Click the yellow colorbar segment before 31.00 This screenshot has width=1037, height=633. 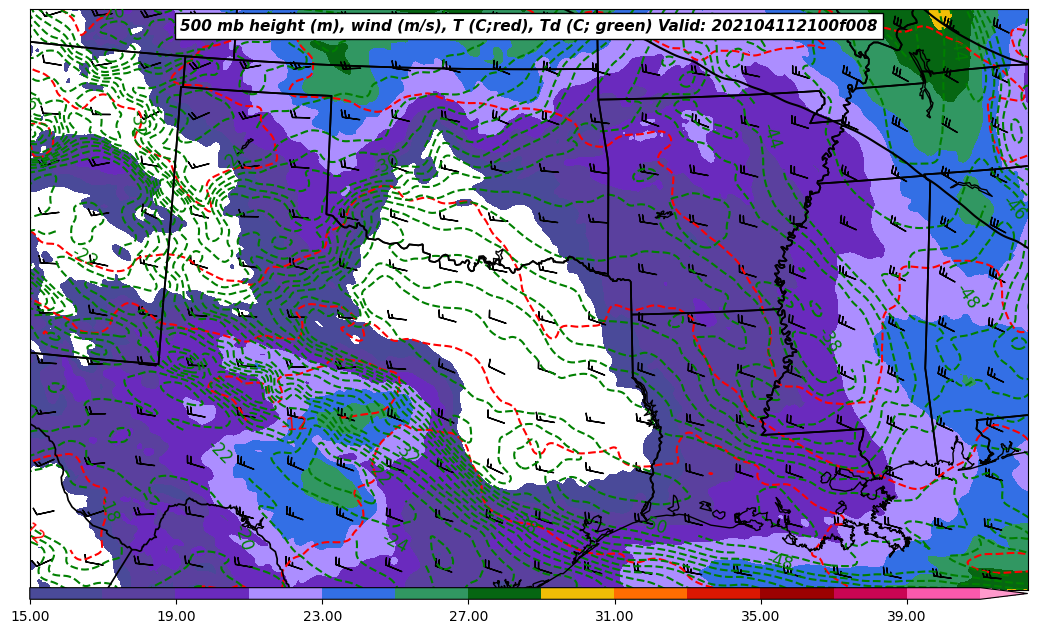click(577, 593)
